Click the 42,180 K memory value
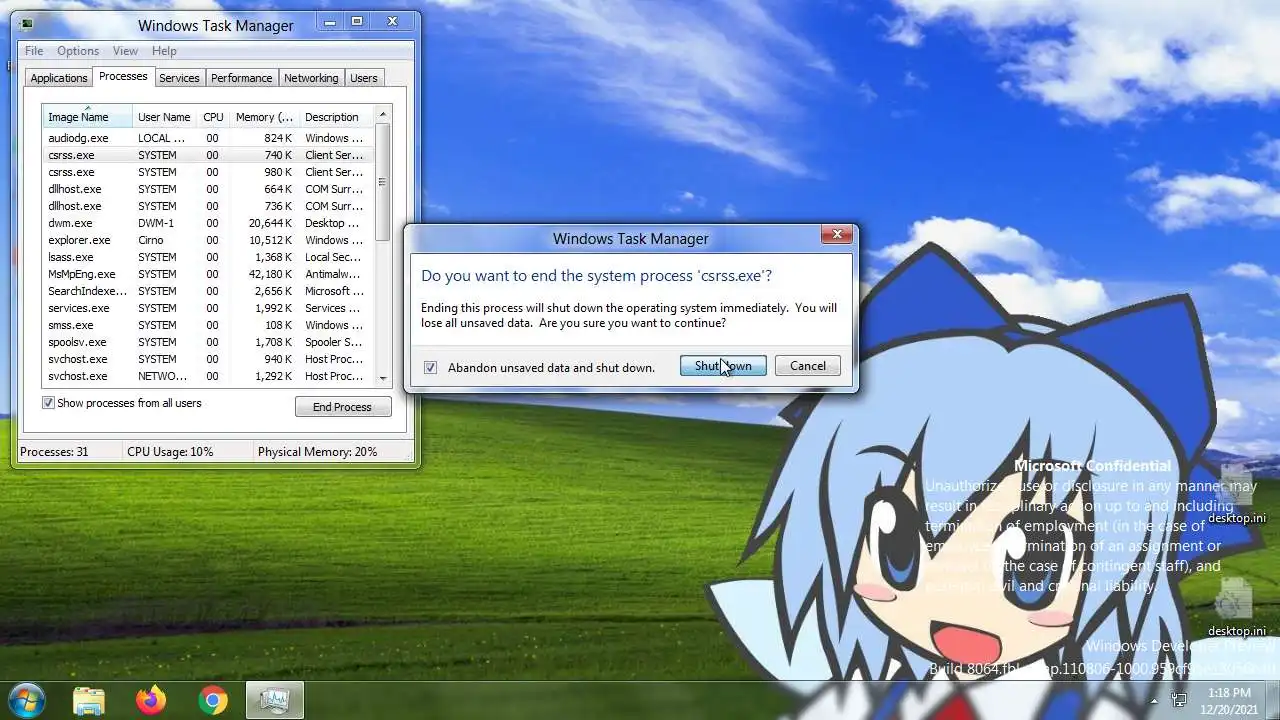Image resolution: width=1280 pixels, height=720 pixels. coord(270,274)
